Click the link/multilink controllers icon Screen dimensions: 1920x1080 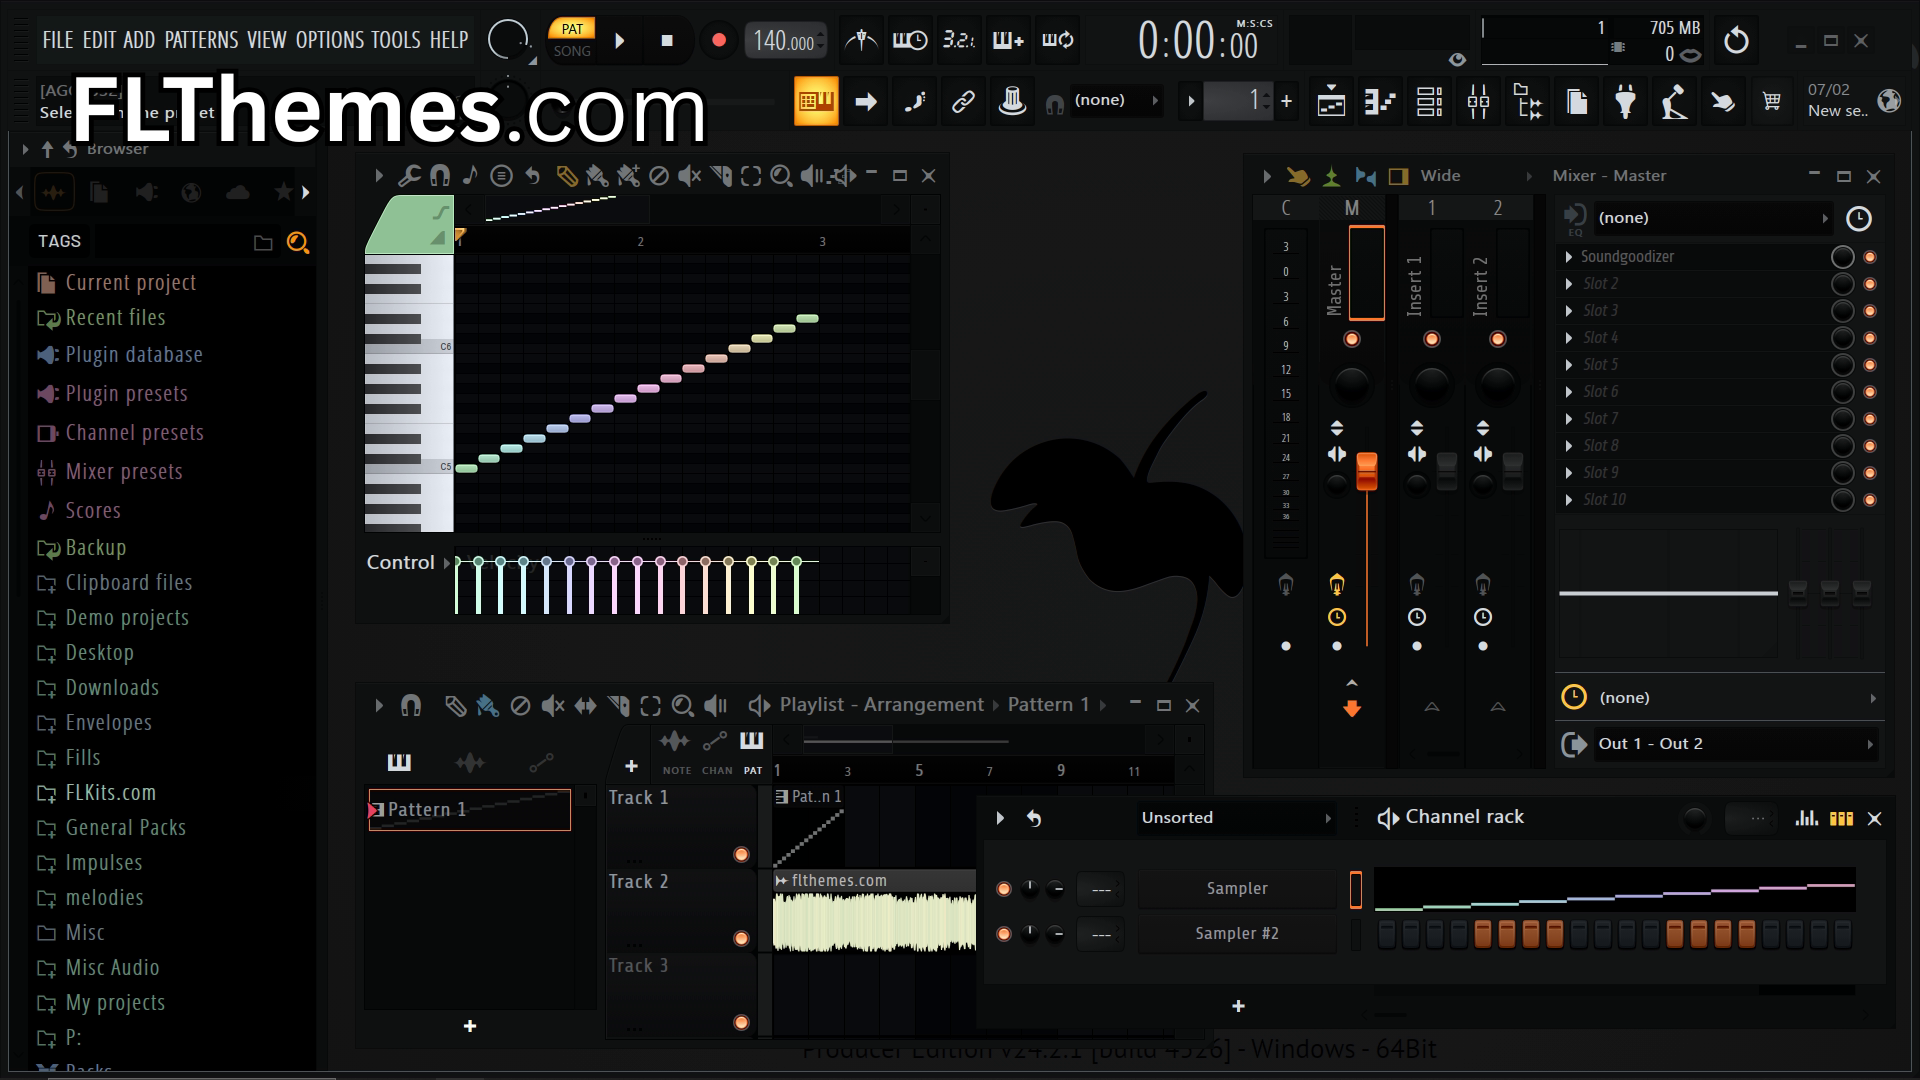coord(963,101)
